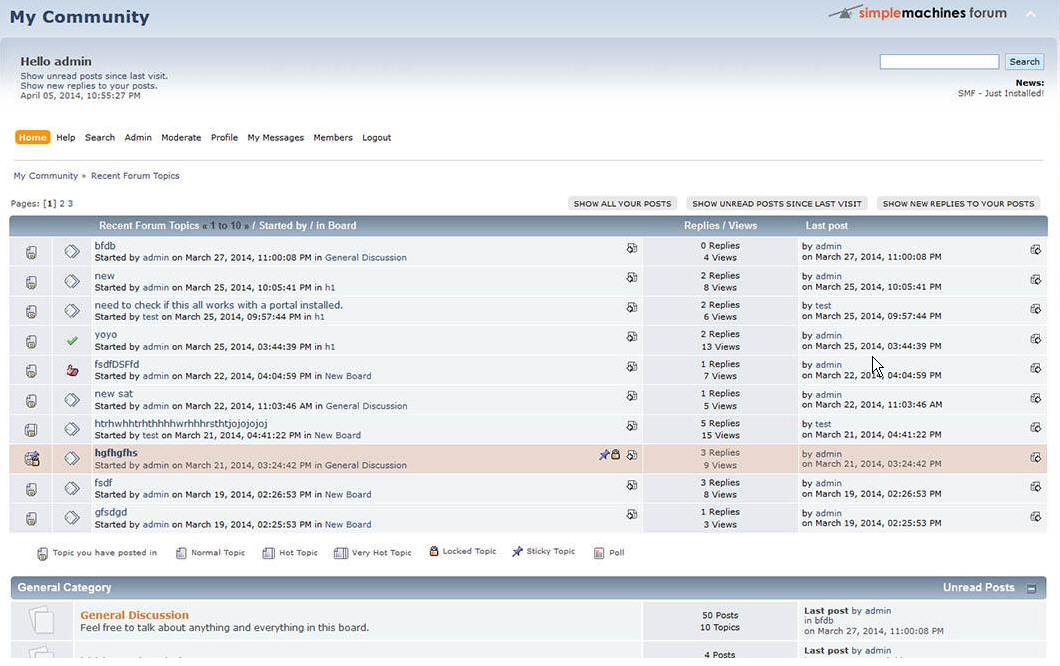Click the sticky locked topic icon left of hgfhgfhs

(32, 458)
